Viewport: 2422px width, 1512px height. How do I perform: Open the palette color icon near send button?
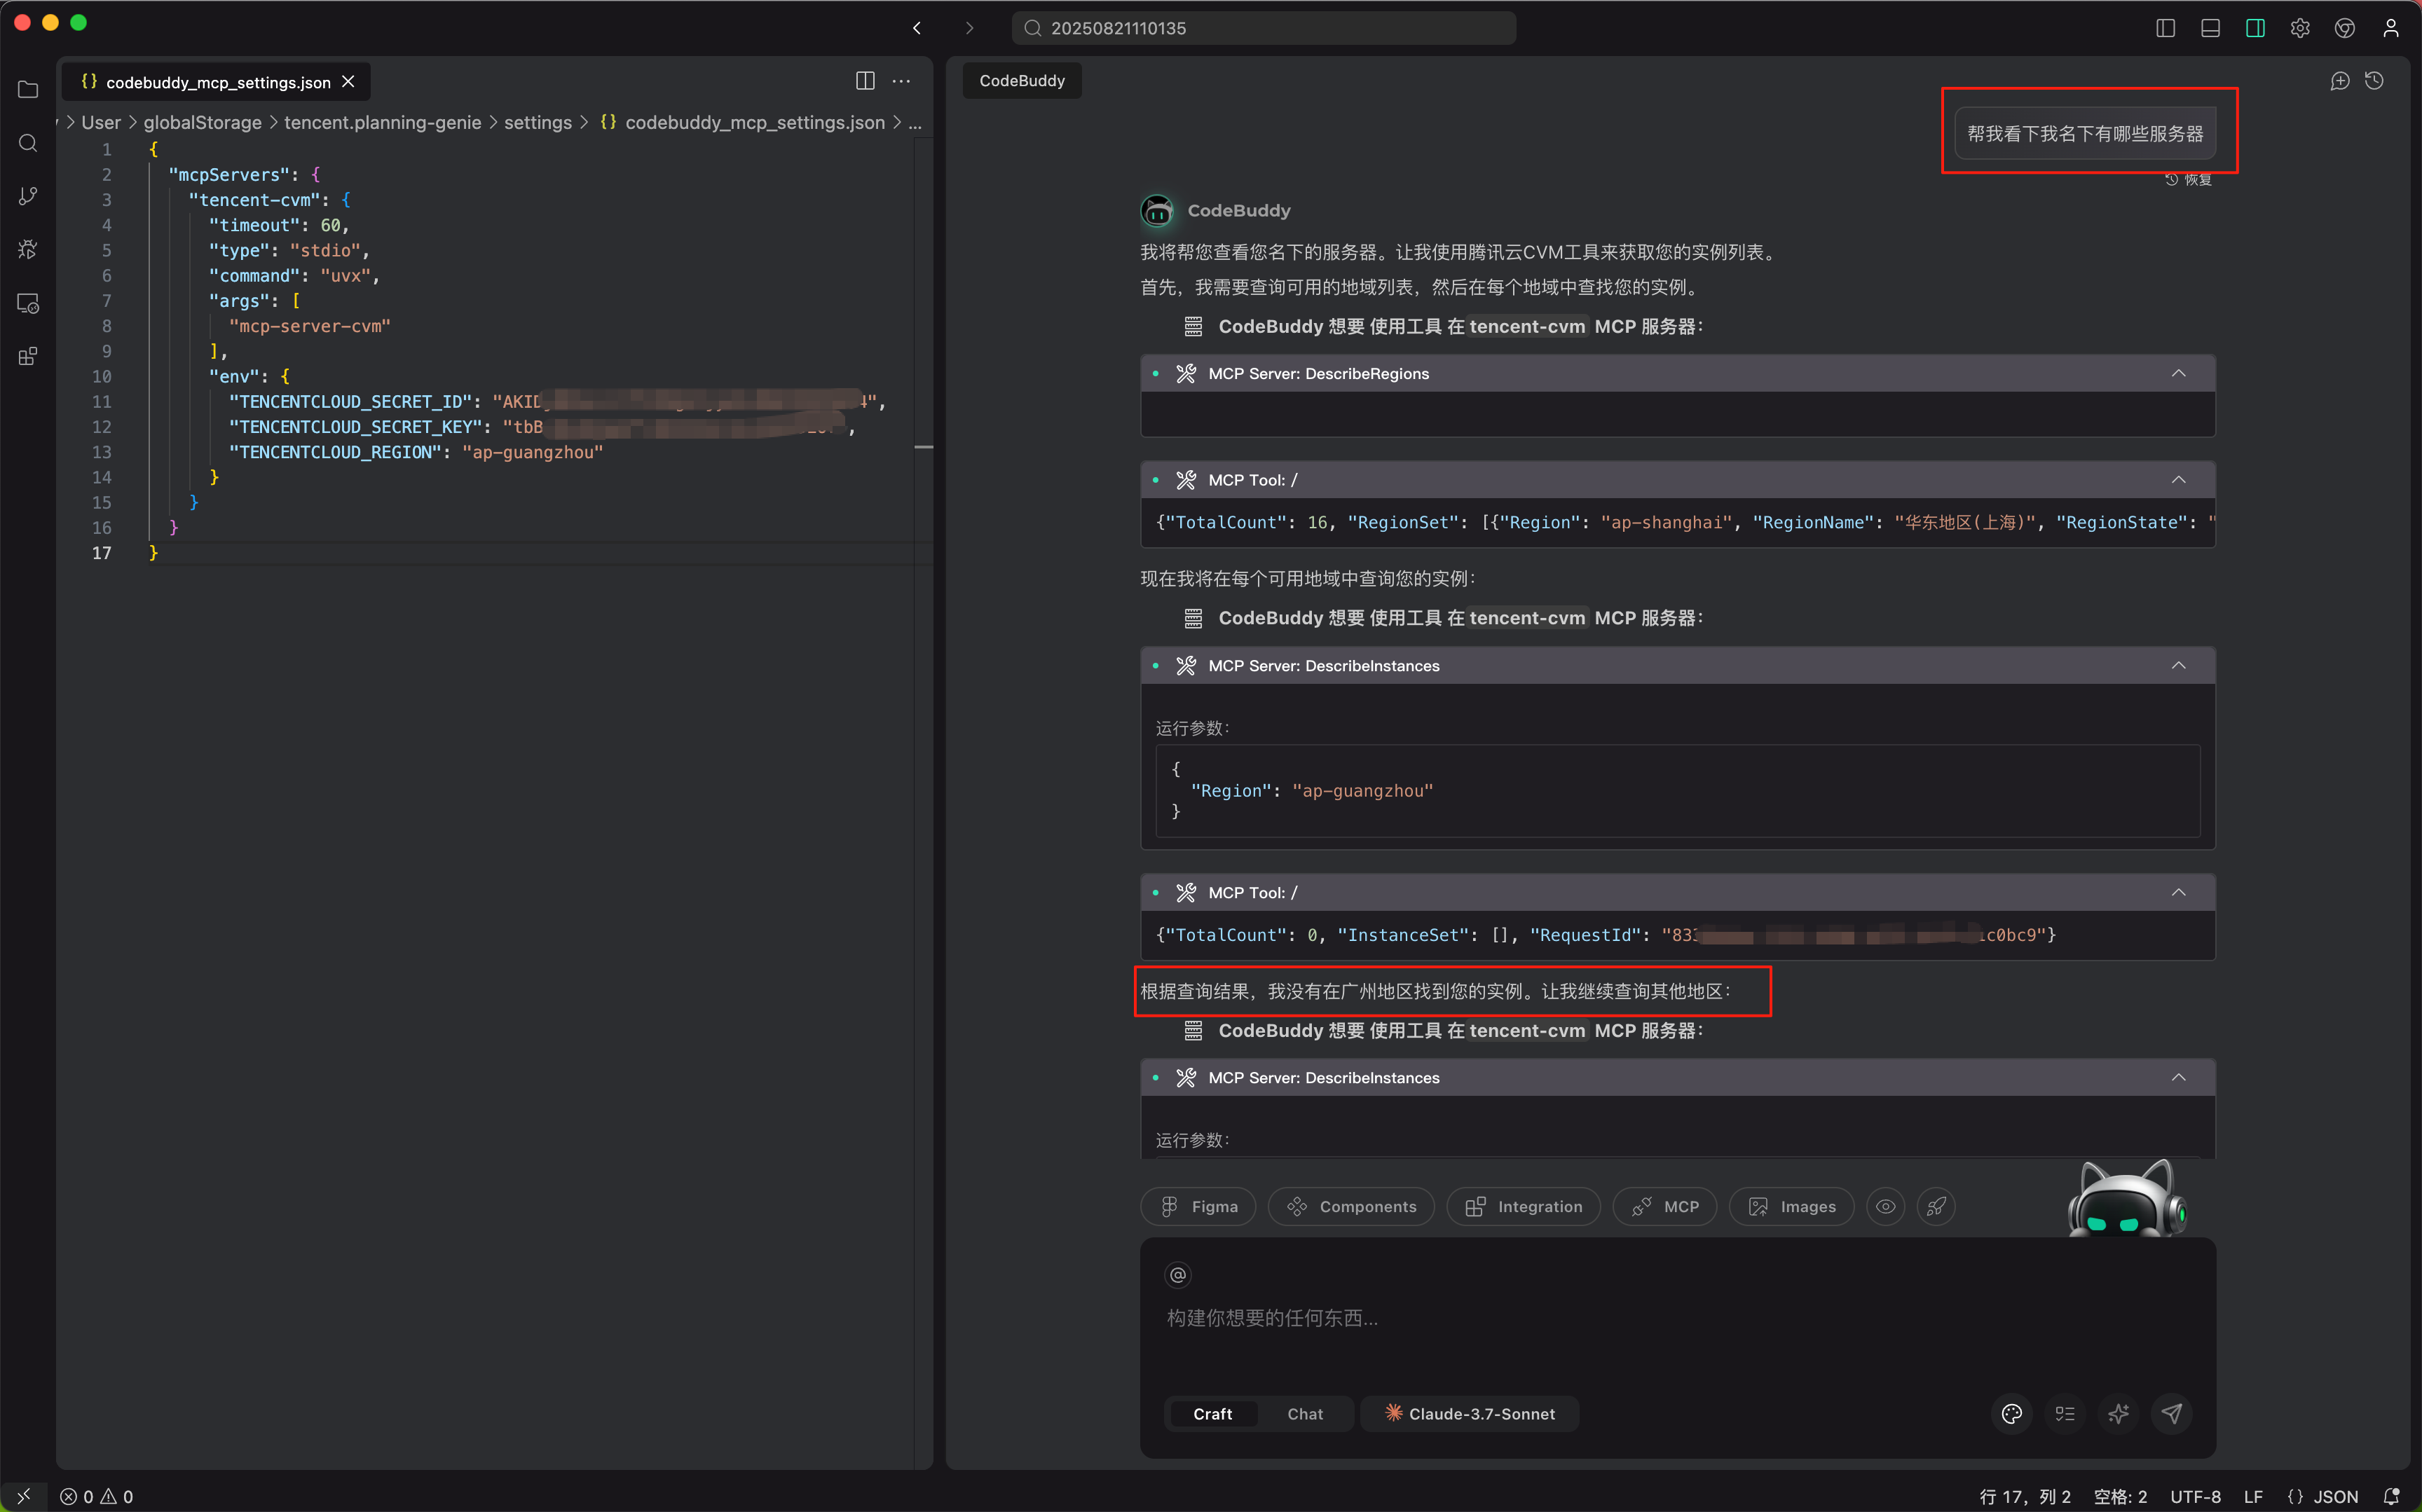2011,1413
